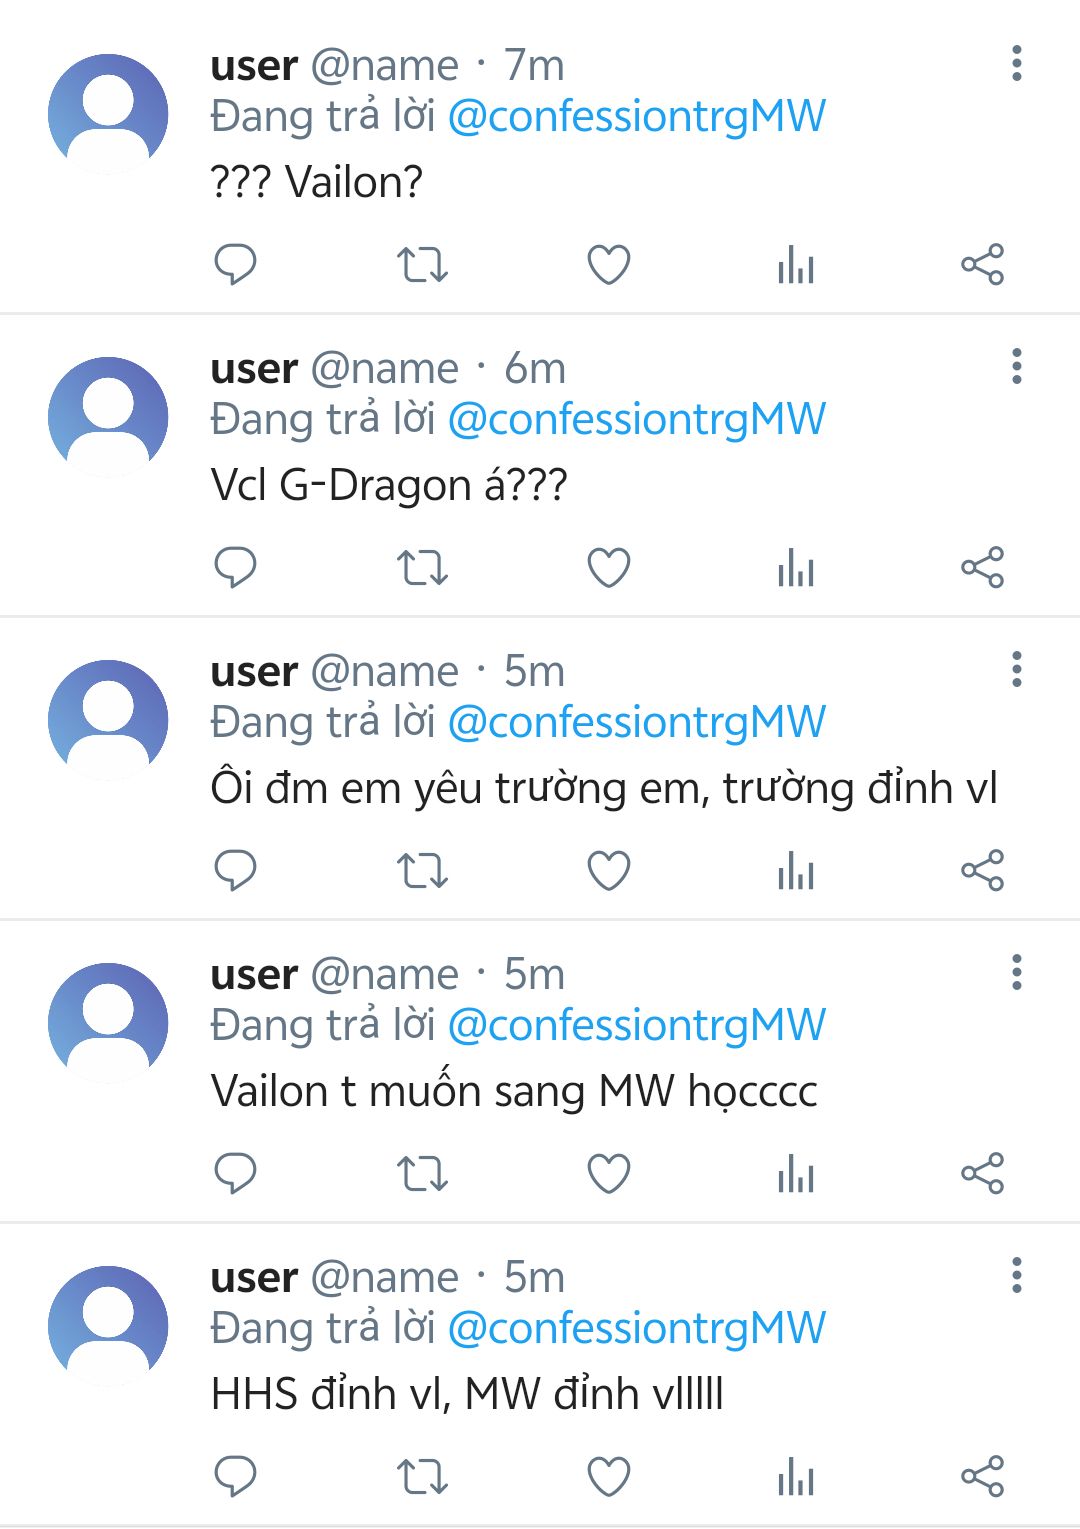The width and height of the screenshot is (1080, 1529).
Task: Open more options on 'HHS đỉnh vl' tweet
Action: coord(1017,1275)
